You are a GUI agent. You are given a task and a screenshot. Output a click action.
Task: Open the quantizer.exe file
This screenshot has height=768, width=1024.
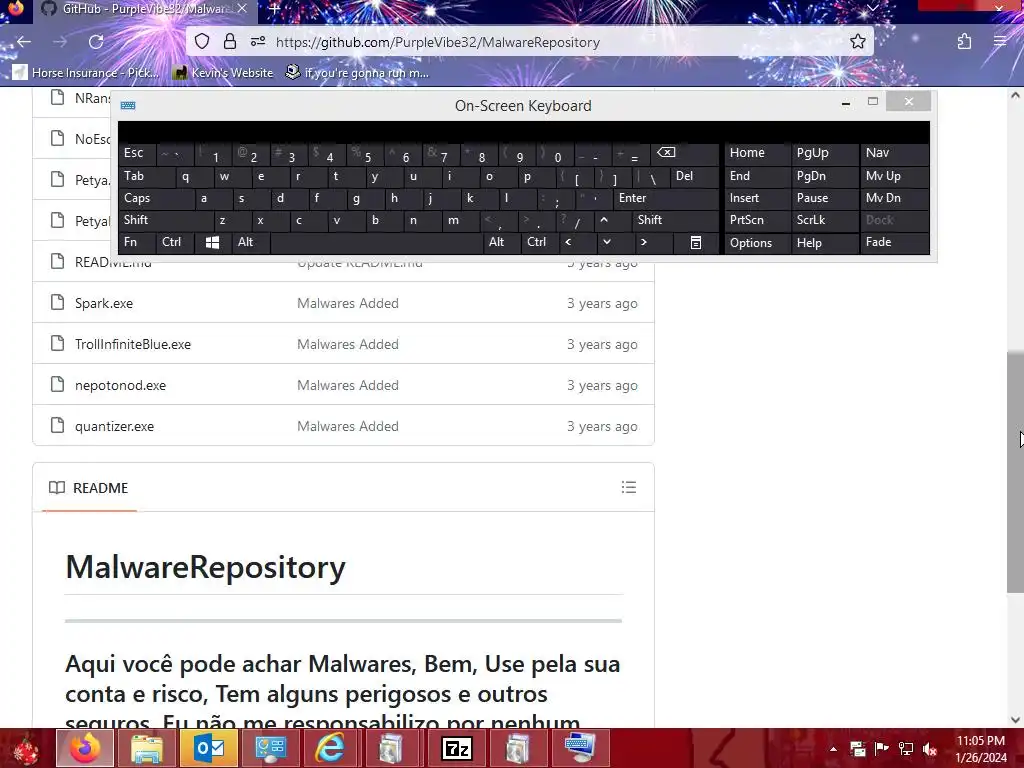click(114, 426)
